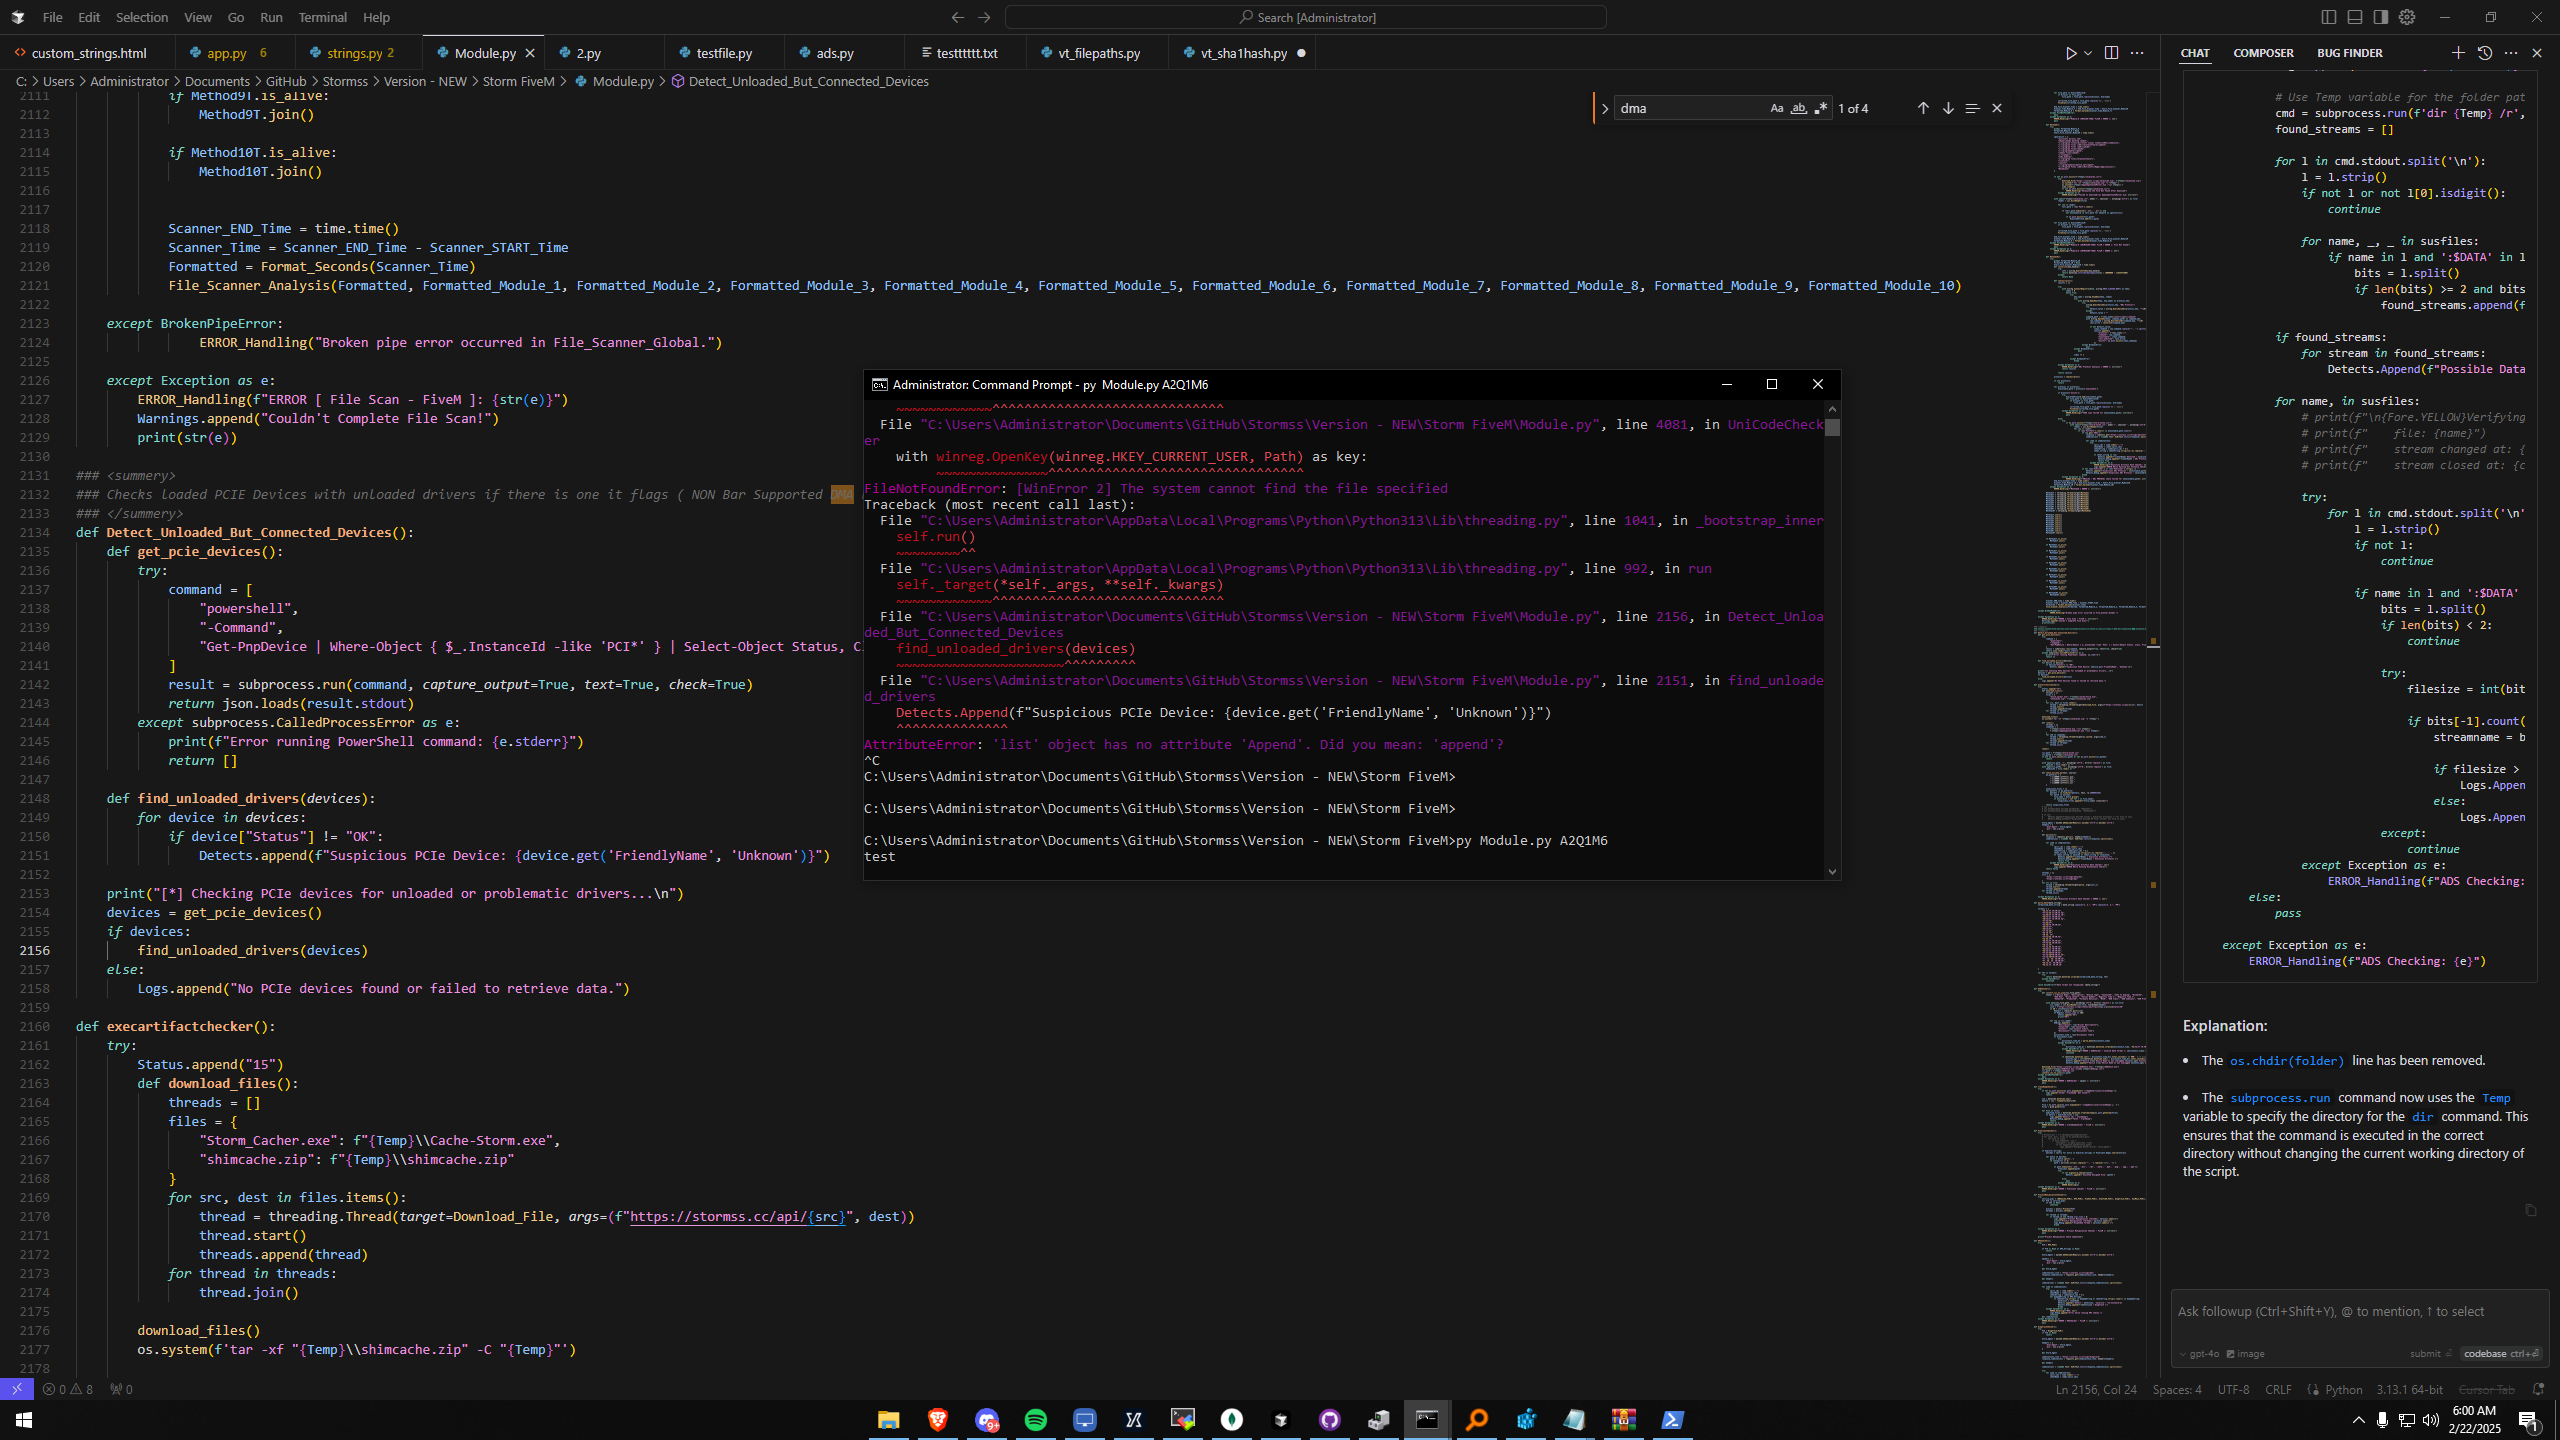Split the editor right
Viewport: 2560px width, 1440px height.
[2111, 53]
